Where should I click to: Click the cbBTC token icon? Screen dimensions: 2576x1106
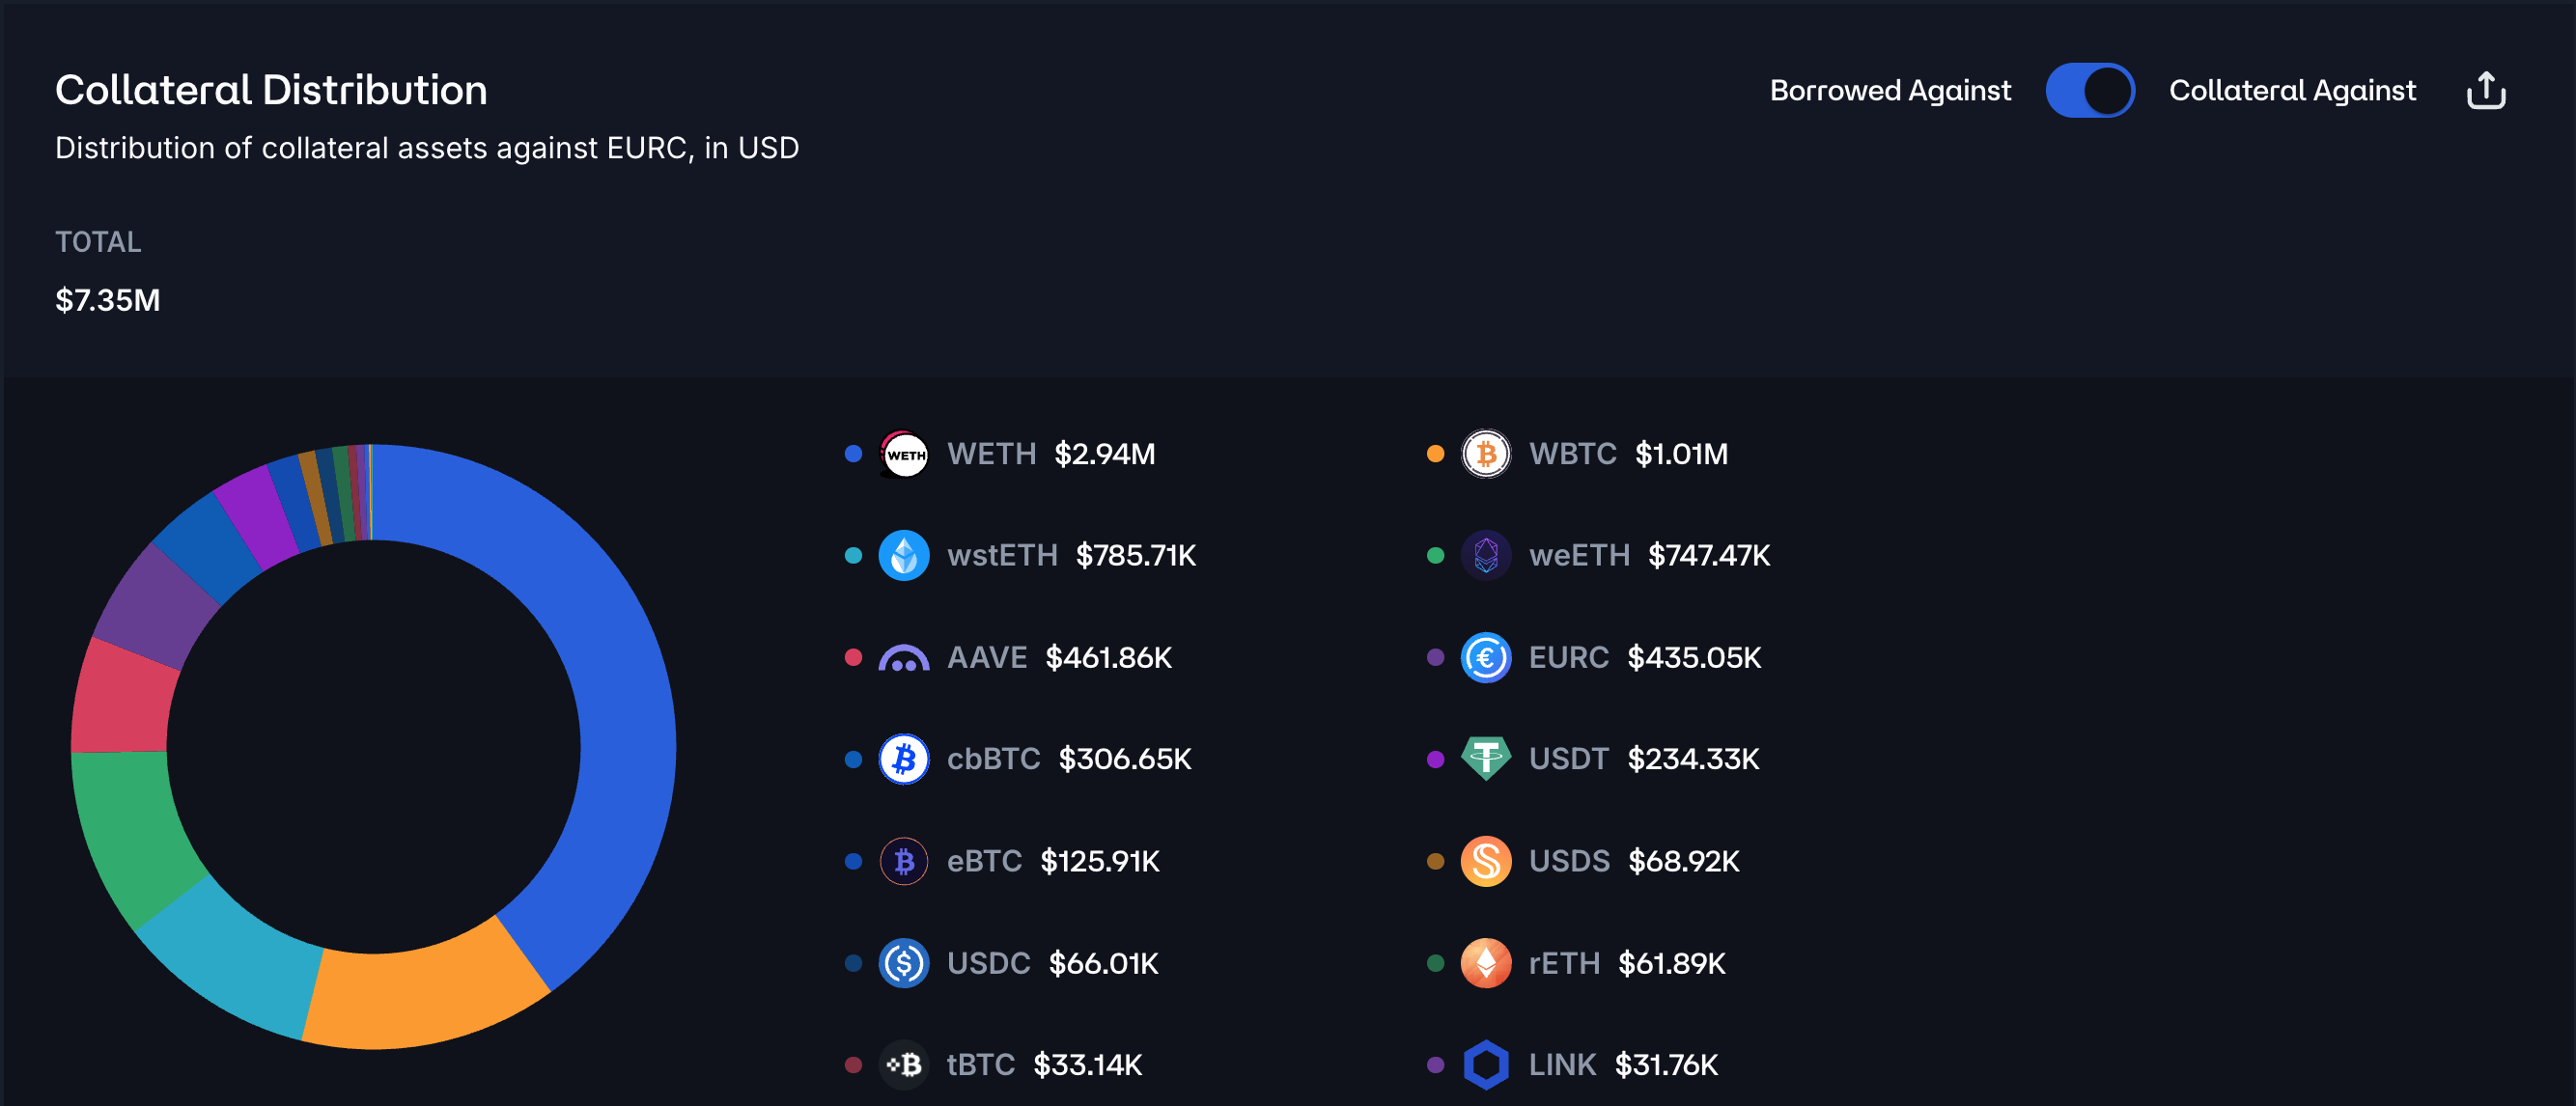click(x=904, y=759)
